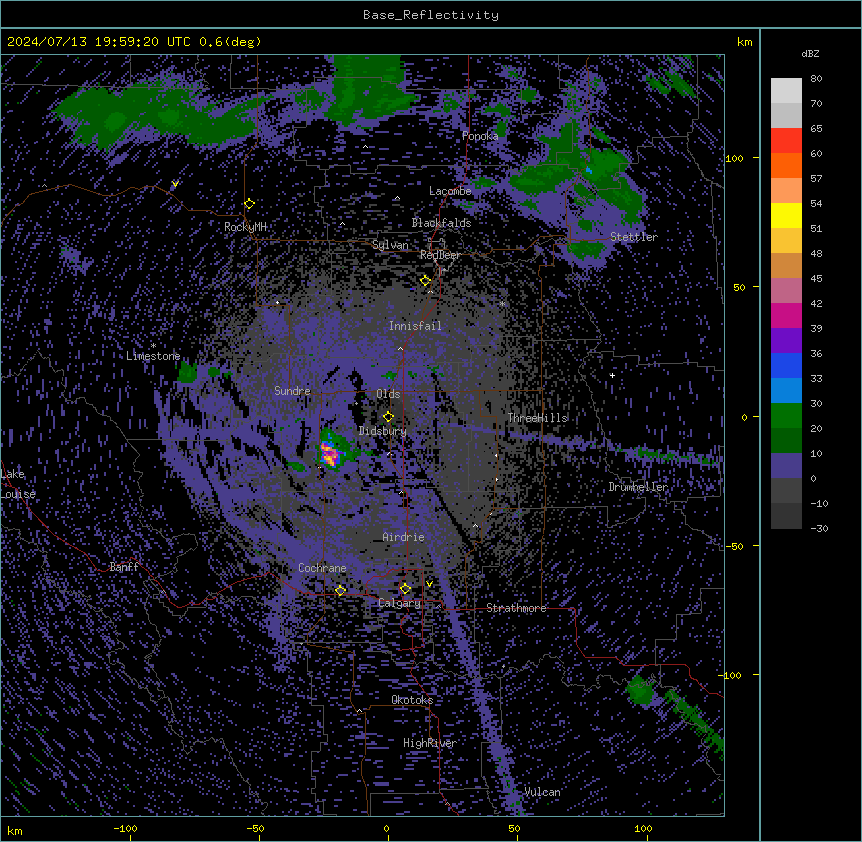Click the purple swatch between 39 and 36
The image size is (862, 842).
(786, 340)
